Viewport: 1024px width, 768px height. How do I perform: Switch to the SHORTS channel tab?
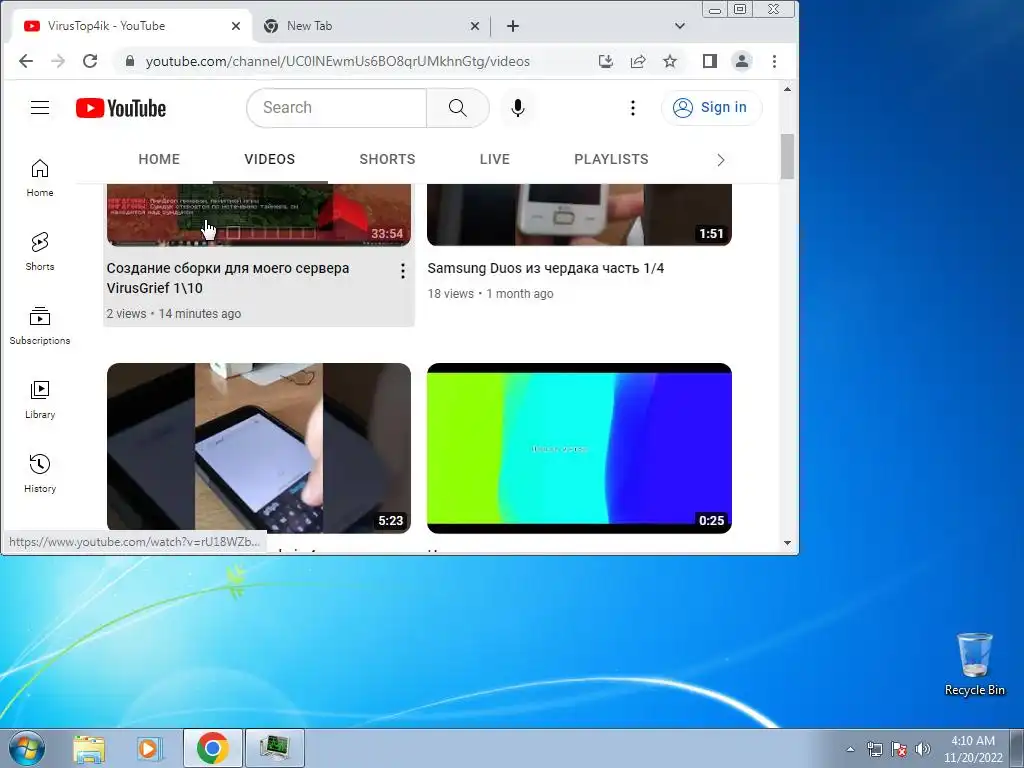click(387, 159)
